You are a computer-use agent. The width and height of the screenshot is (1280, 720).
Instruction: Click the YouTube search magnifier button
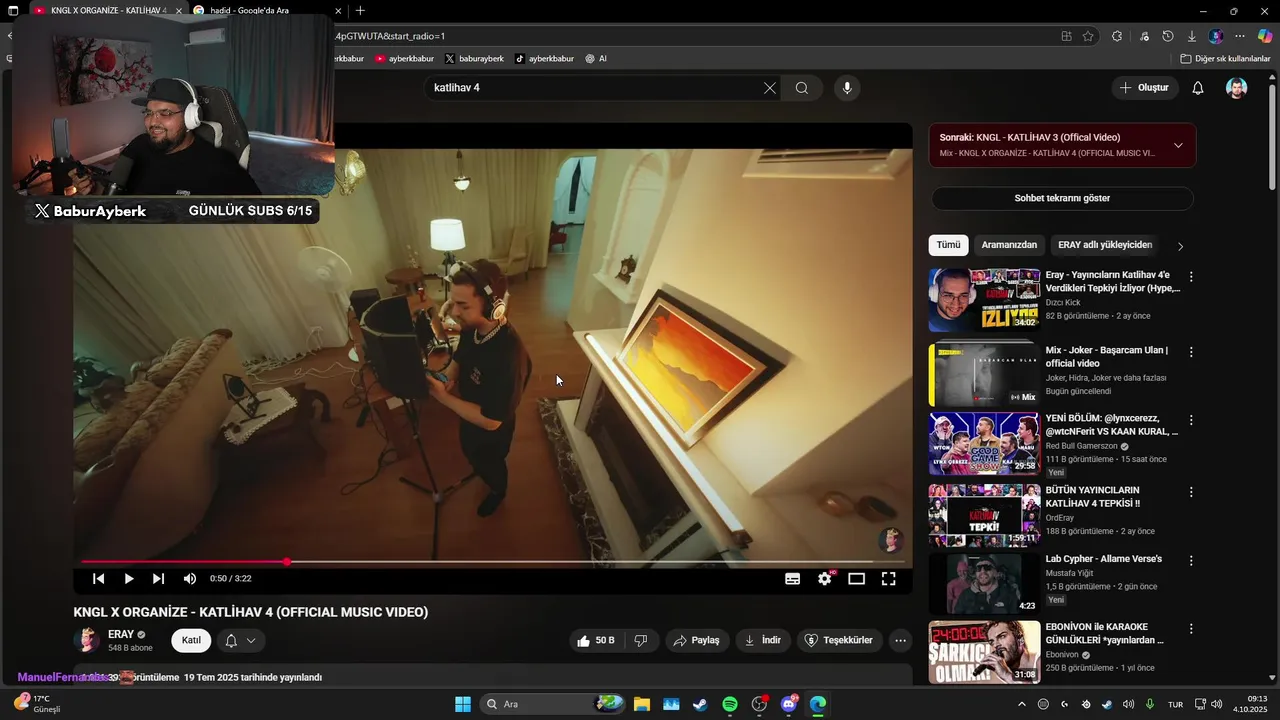(802, 88)
